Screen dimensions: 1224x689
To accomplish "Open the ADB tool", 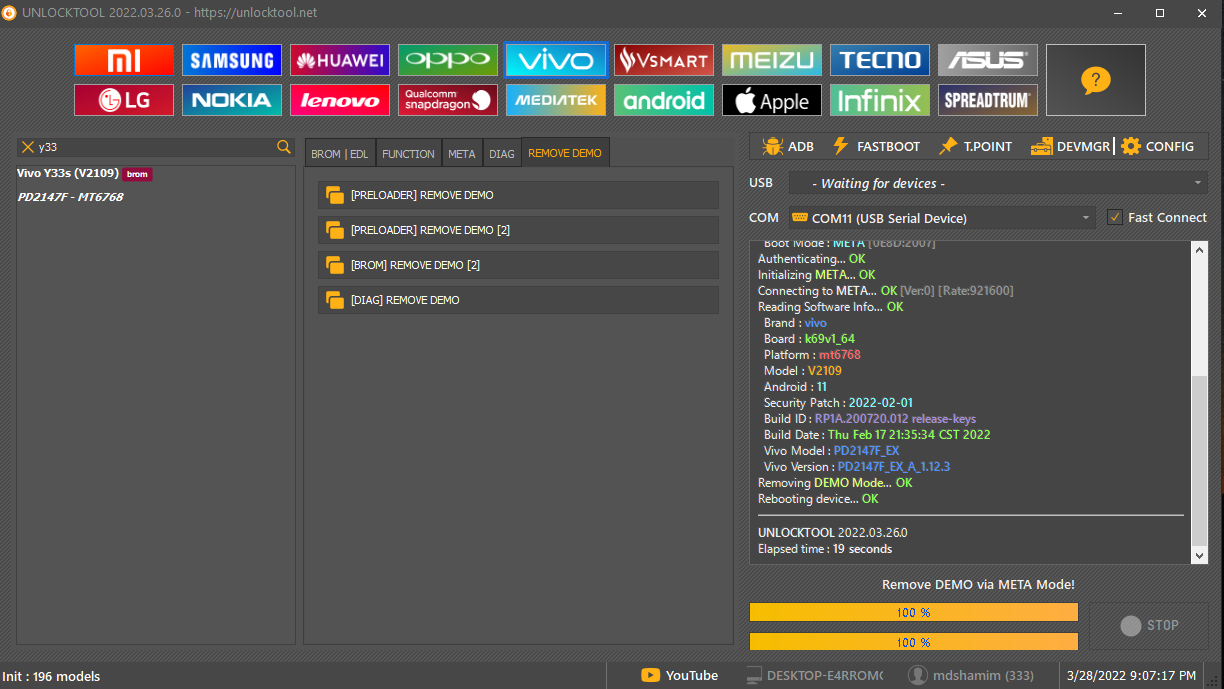I will coord(788,146).
